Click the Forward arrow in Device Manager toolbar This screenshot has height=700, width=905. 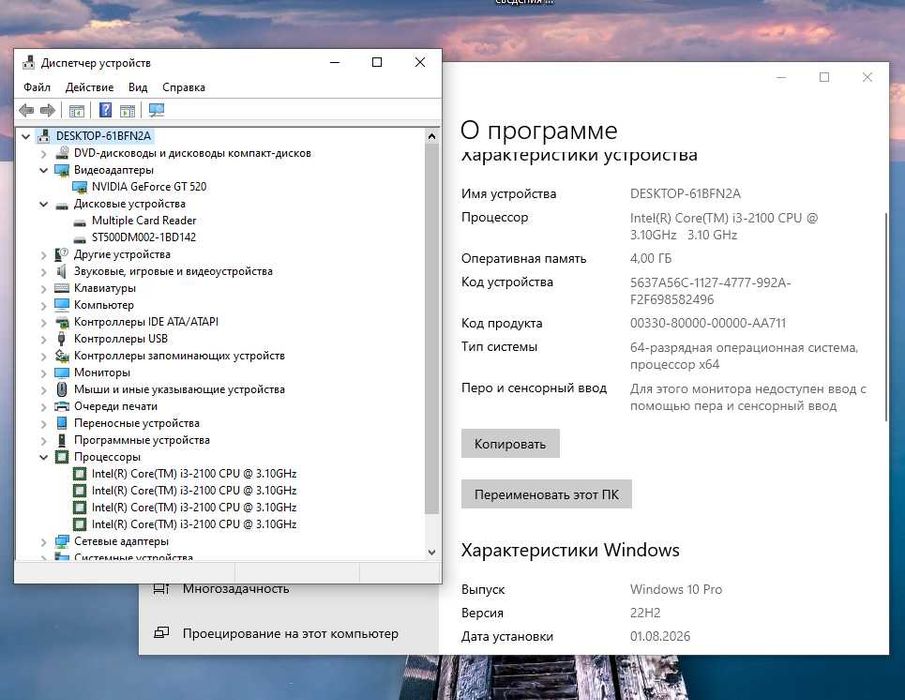(47, 110)
